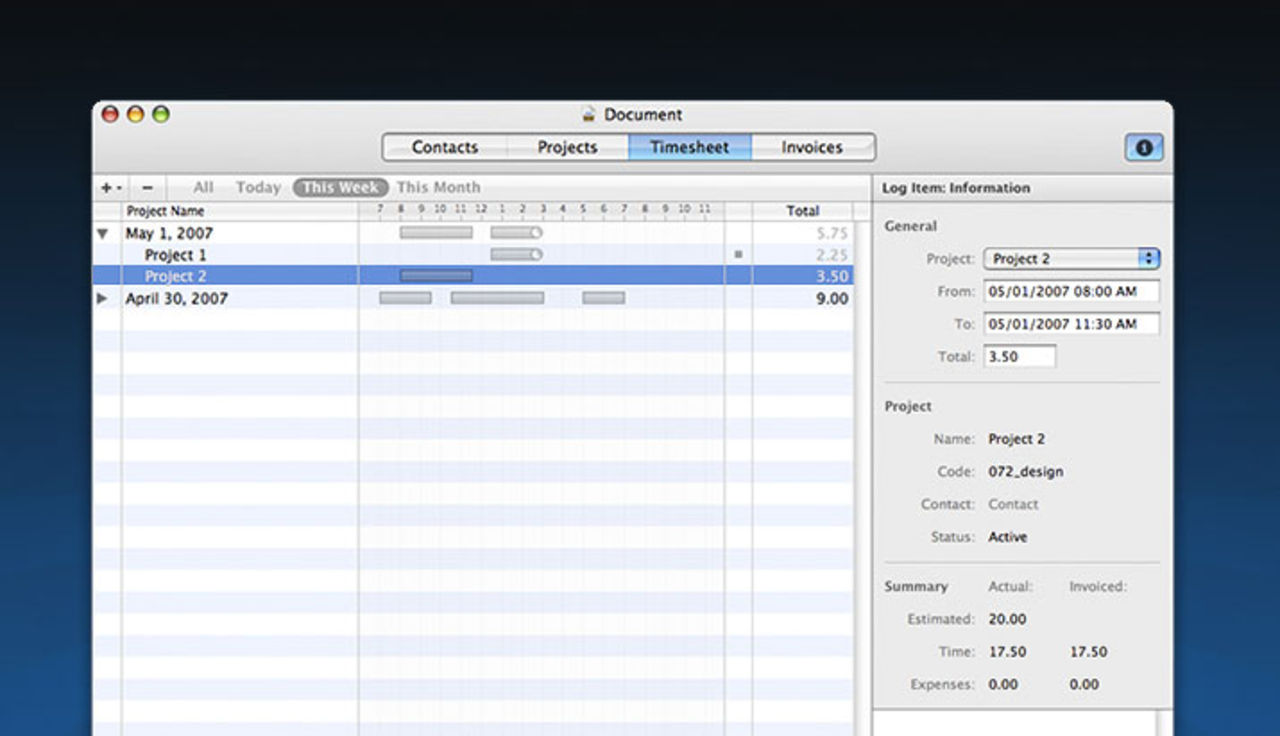The height and width of the screenshot is (736, 1280).
Task: Go to the Projects tab
Action: (567, 148)
